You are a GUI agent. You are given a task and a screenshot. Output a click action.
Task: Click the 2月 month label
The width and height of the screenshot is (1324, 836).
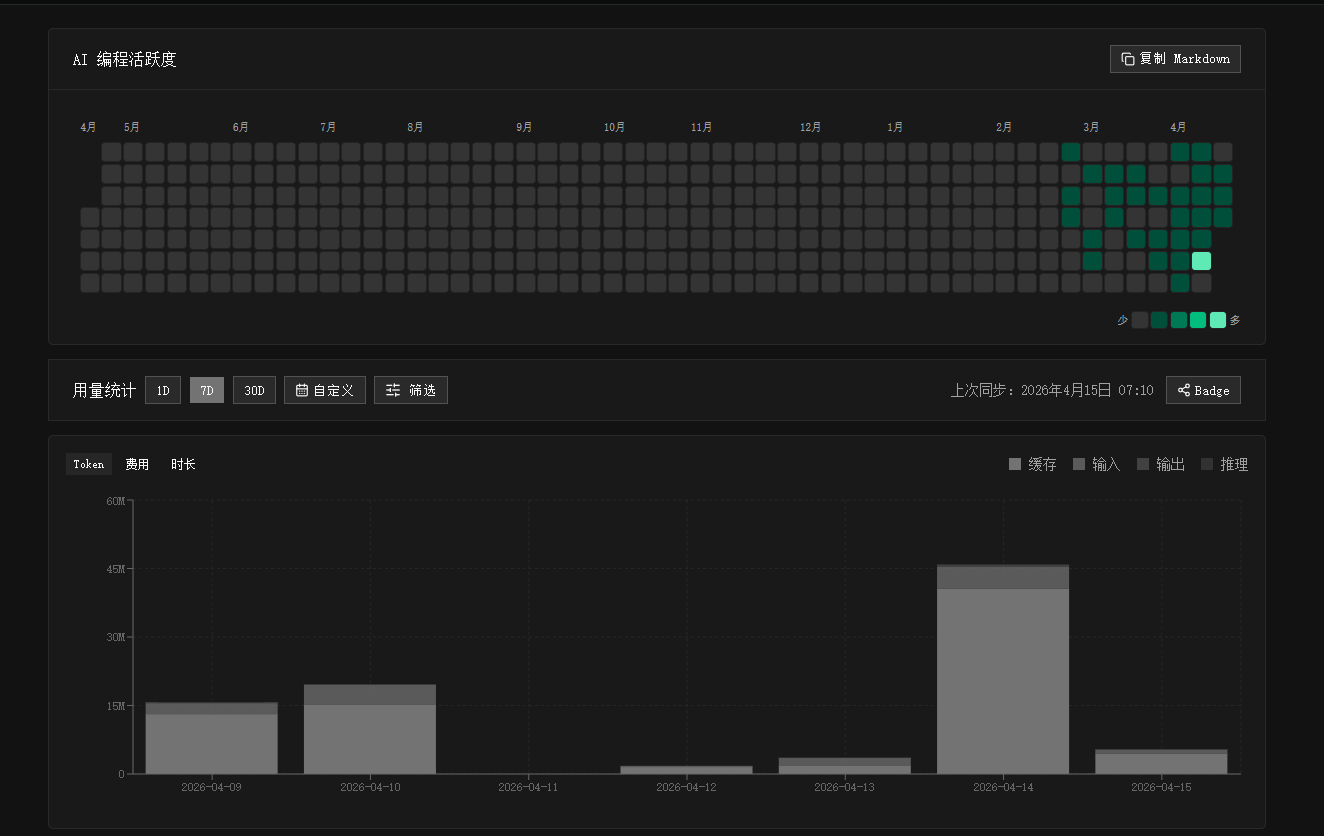tap(1004, 128)
